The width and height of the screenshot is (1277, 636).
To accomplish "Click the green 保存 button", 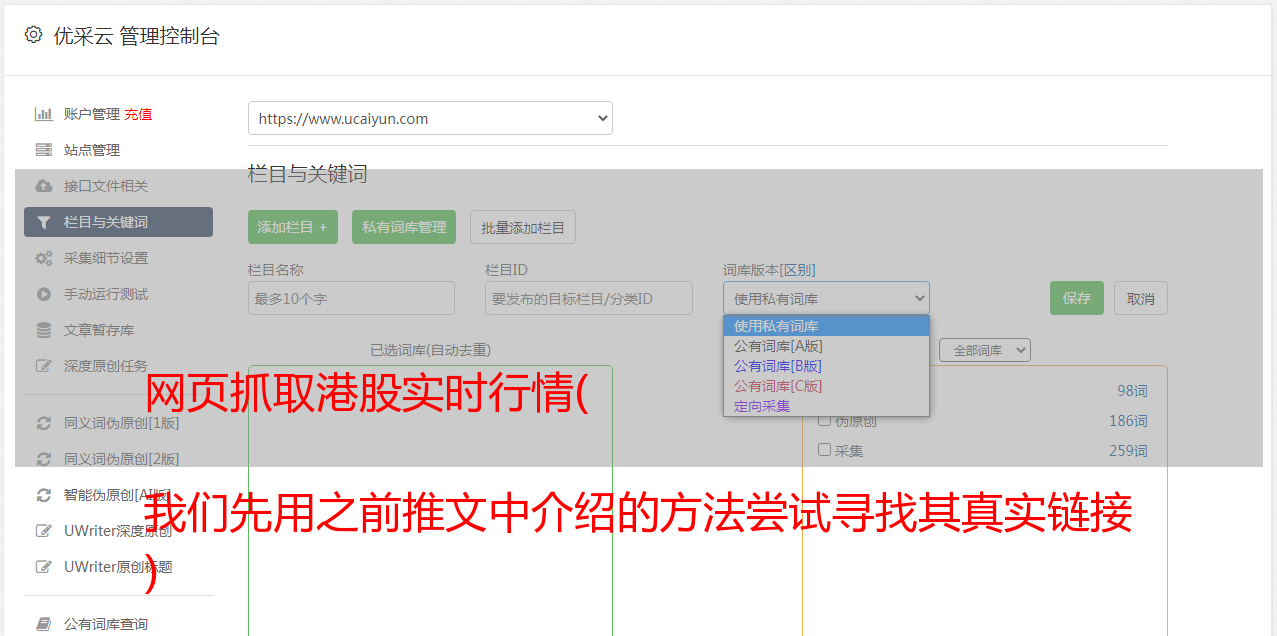I will [1077, 298].
